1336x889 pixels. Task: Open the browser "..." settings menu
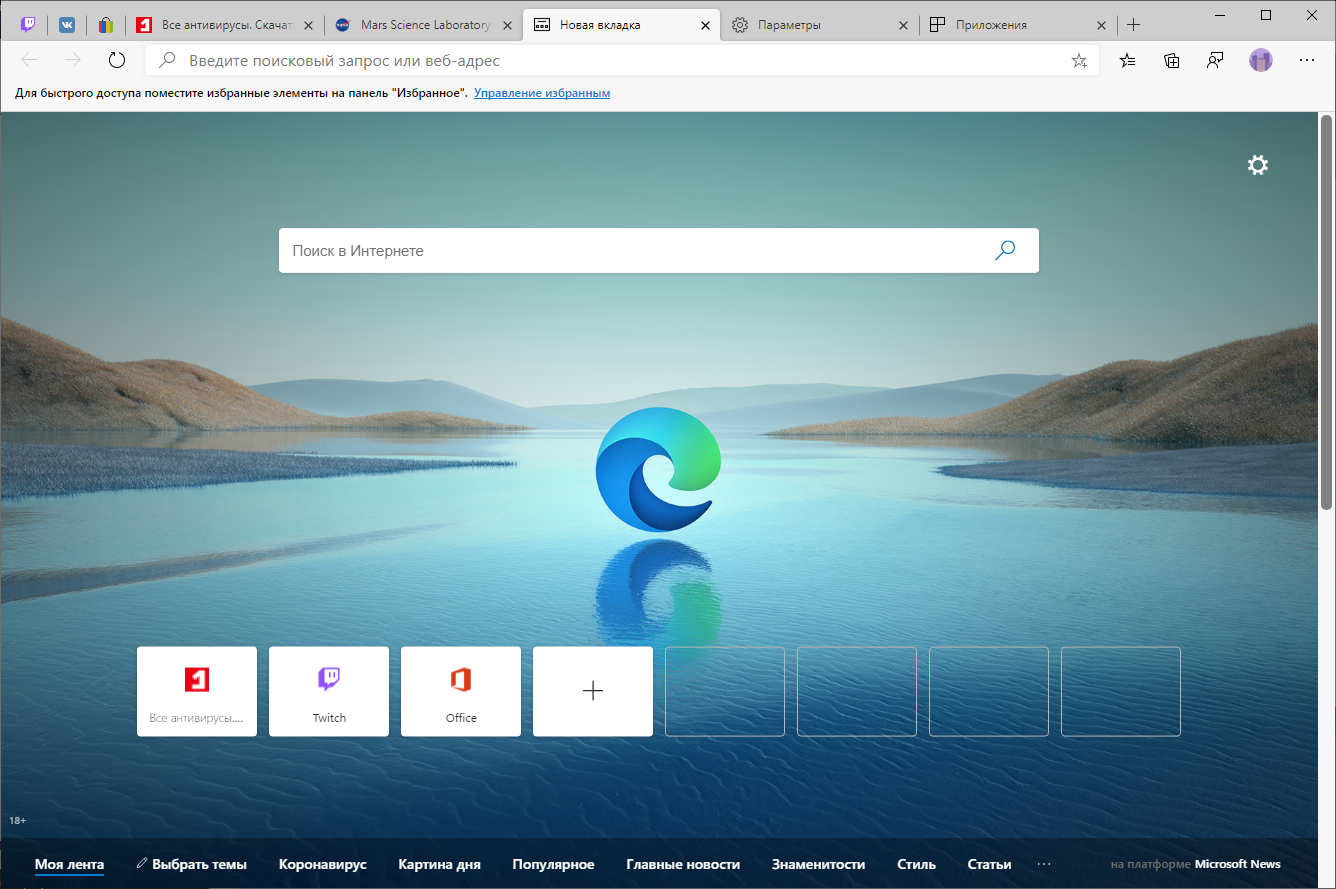pyautogui.click(x=1306, y=60)
